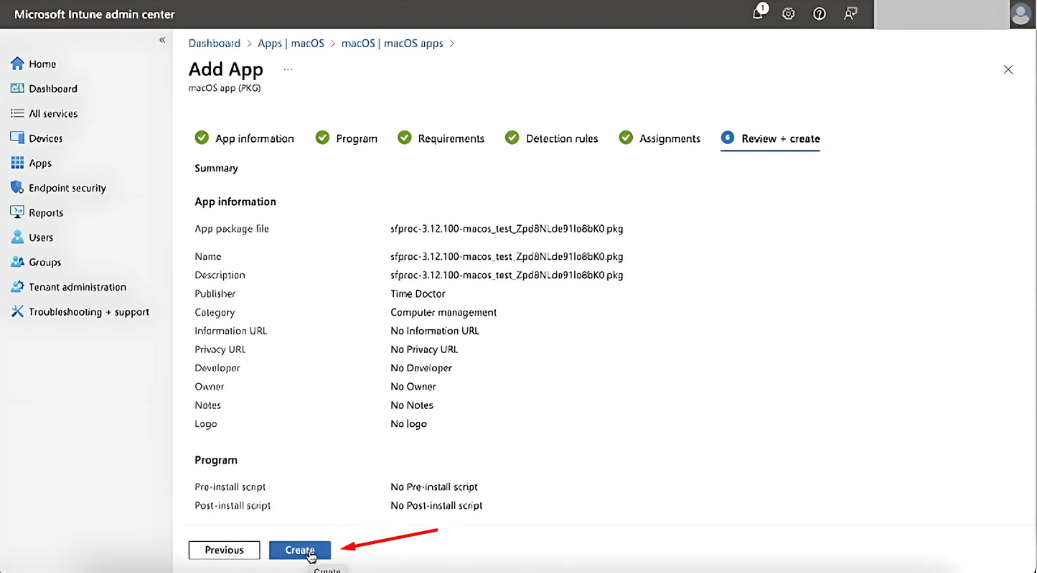The image size is (1037, 573).
Task: Click the No Owner value
Action: [413, 386]
